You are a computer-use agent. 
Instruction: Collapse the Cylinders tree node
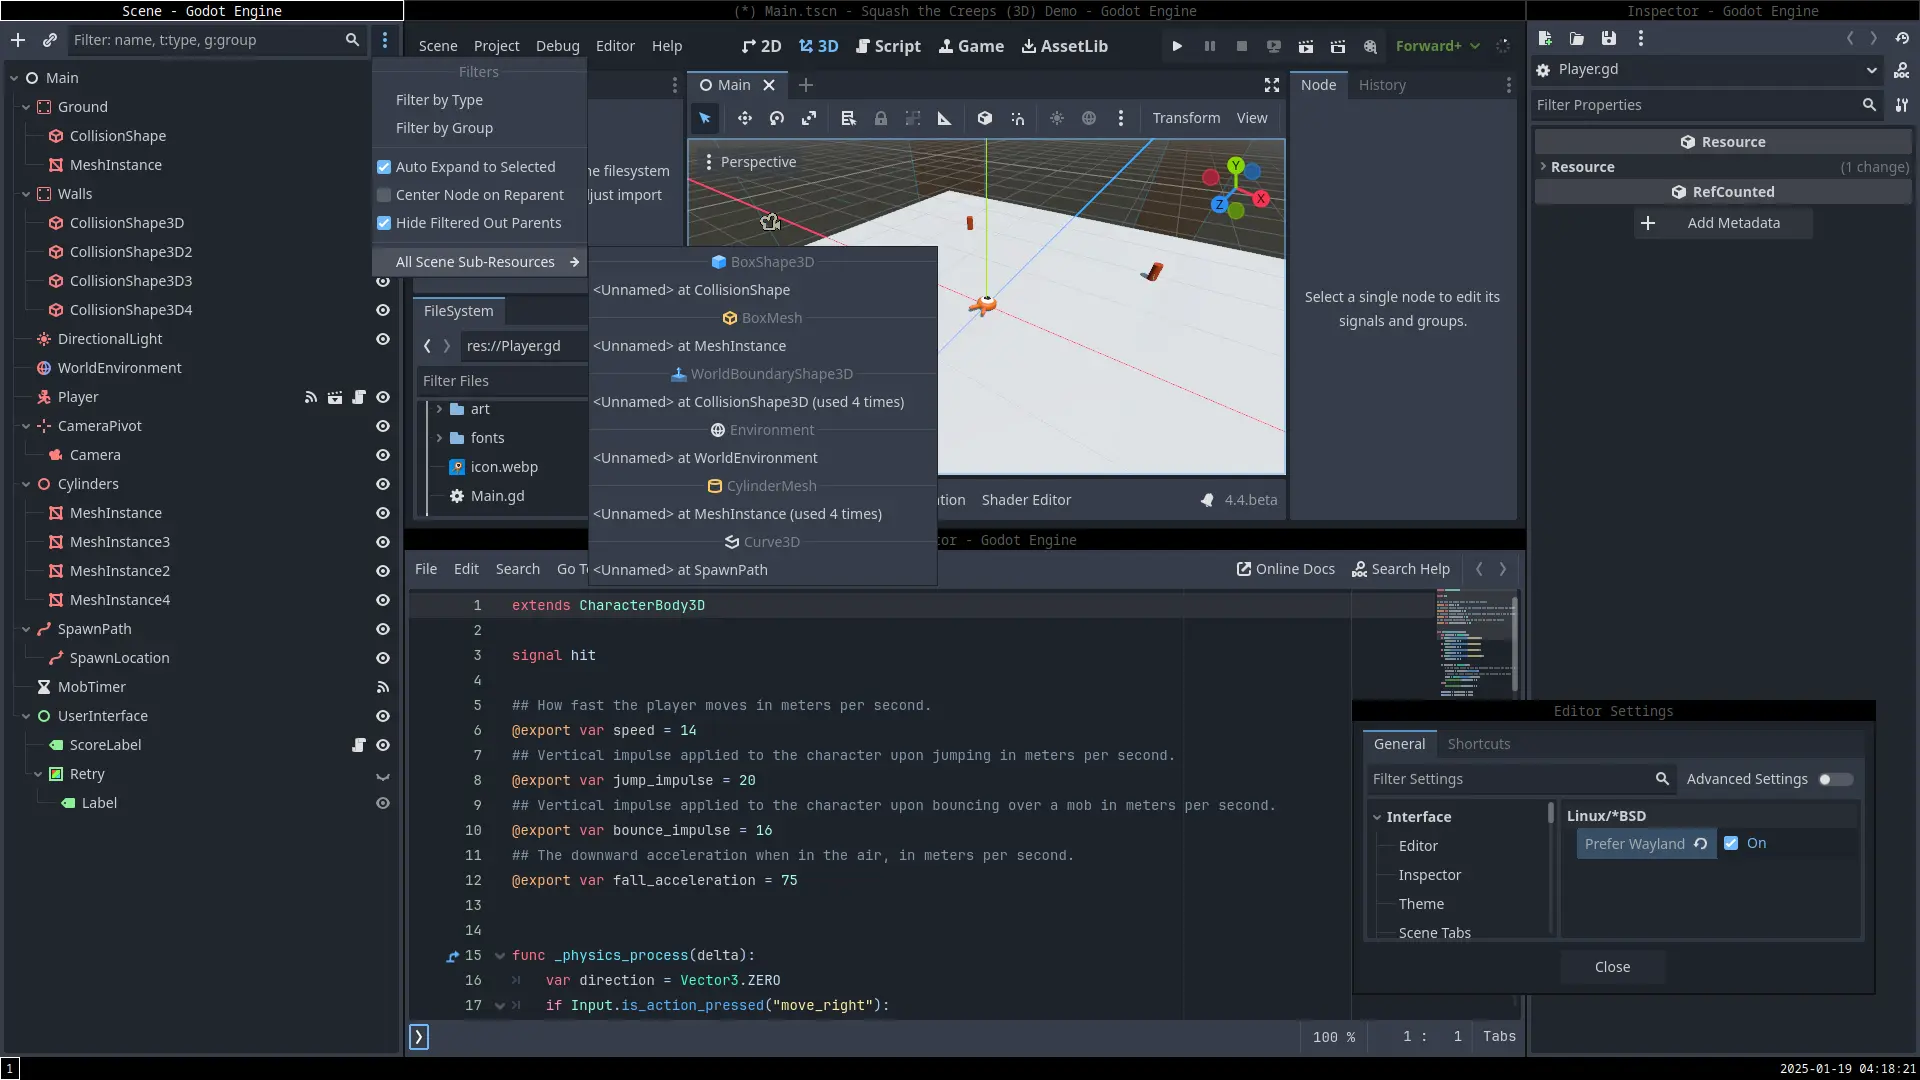pyautogui.click(x=26, y=484)
